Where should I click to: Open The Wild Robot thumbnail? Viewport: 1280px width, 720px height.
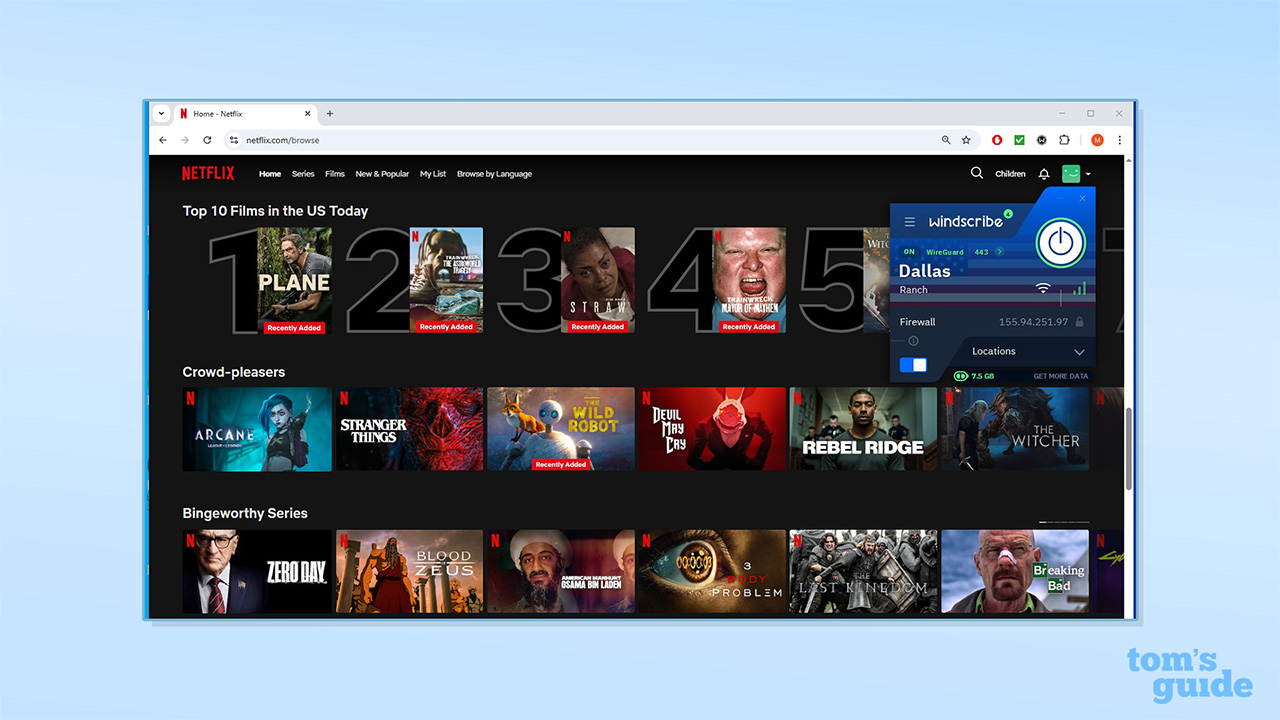coord(561,429)
